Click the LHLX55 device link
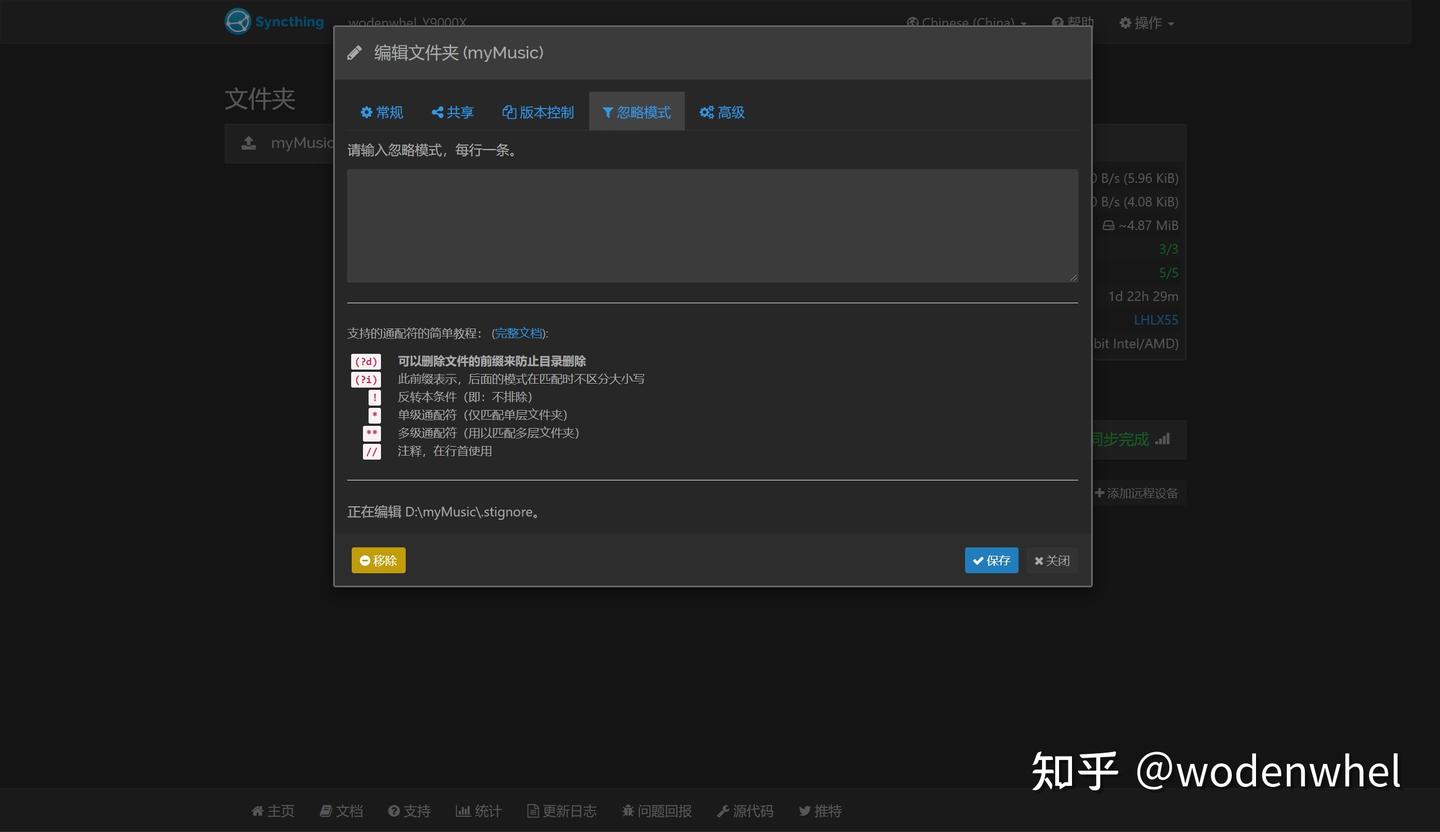The height and width of the screenshot is (832, 1440). pos(1156,319)
